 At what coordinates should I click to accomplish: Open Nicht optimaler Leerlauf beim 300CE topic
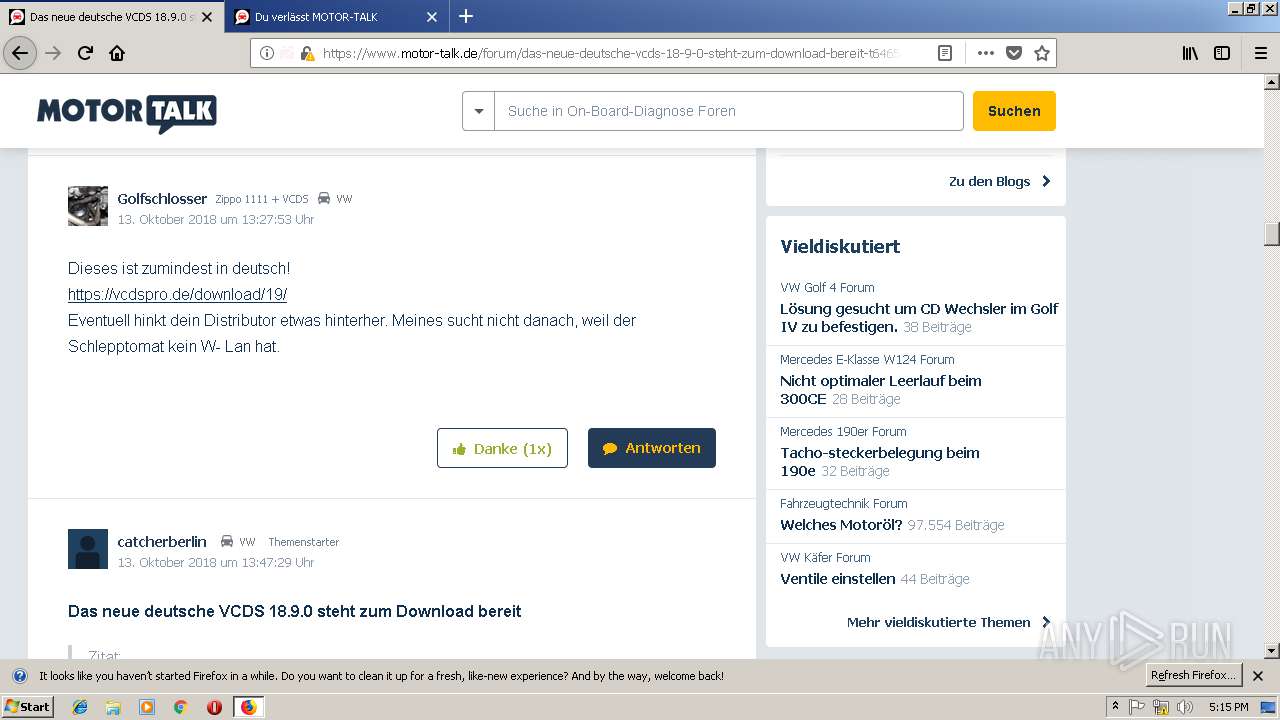(x=880, y=389)
